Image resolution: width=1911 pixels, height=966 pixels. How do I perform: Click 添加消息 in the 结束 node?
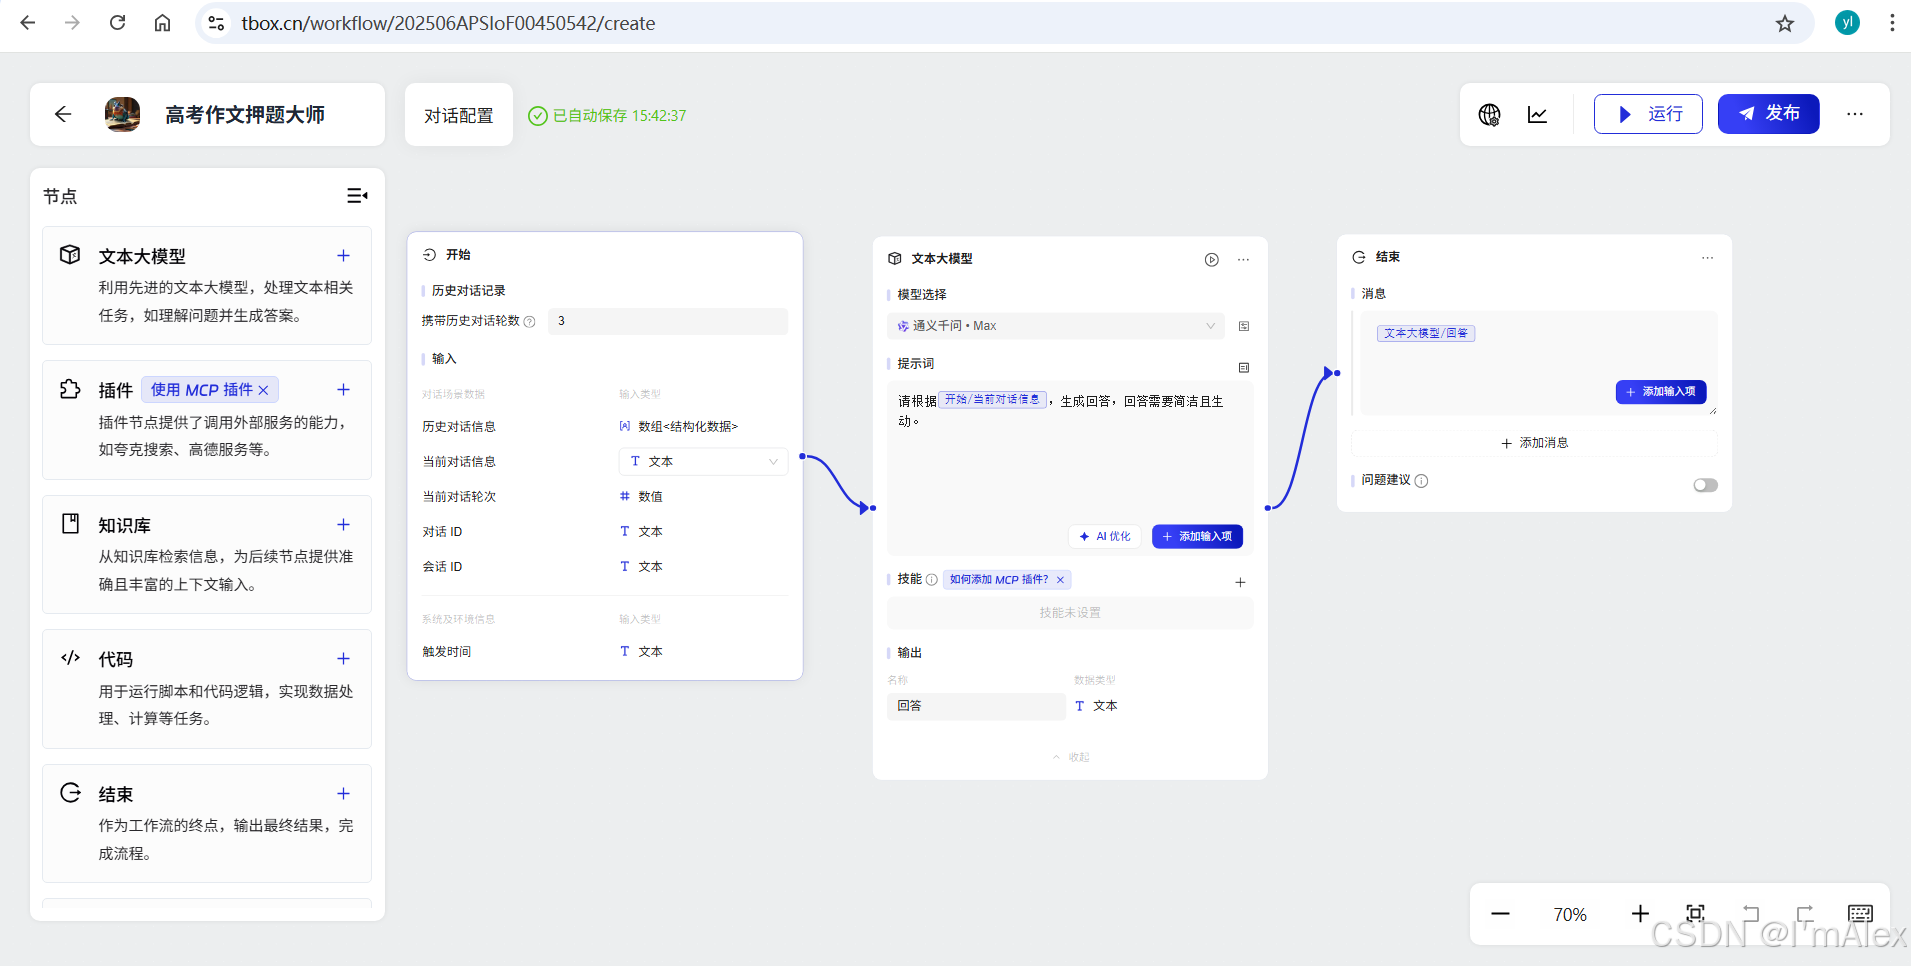(x=1534, y=443)
